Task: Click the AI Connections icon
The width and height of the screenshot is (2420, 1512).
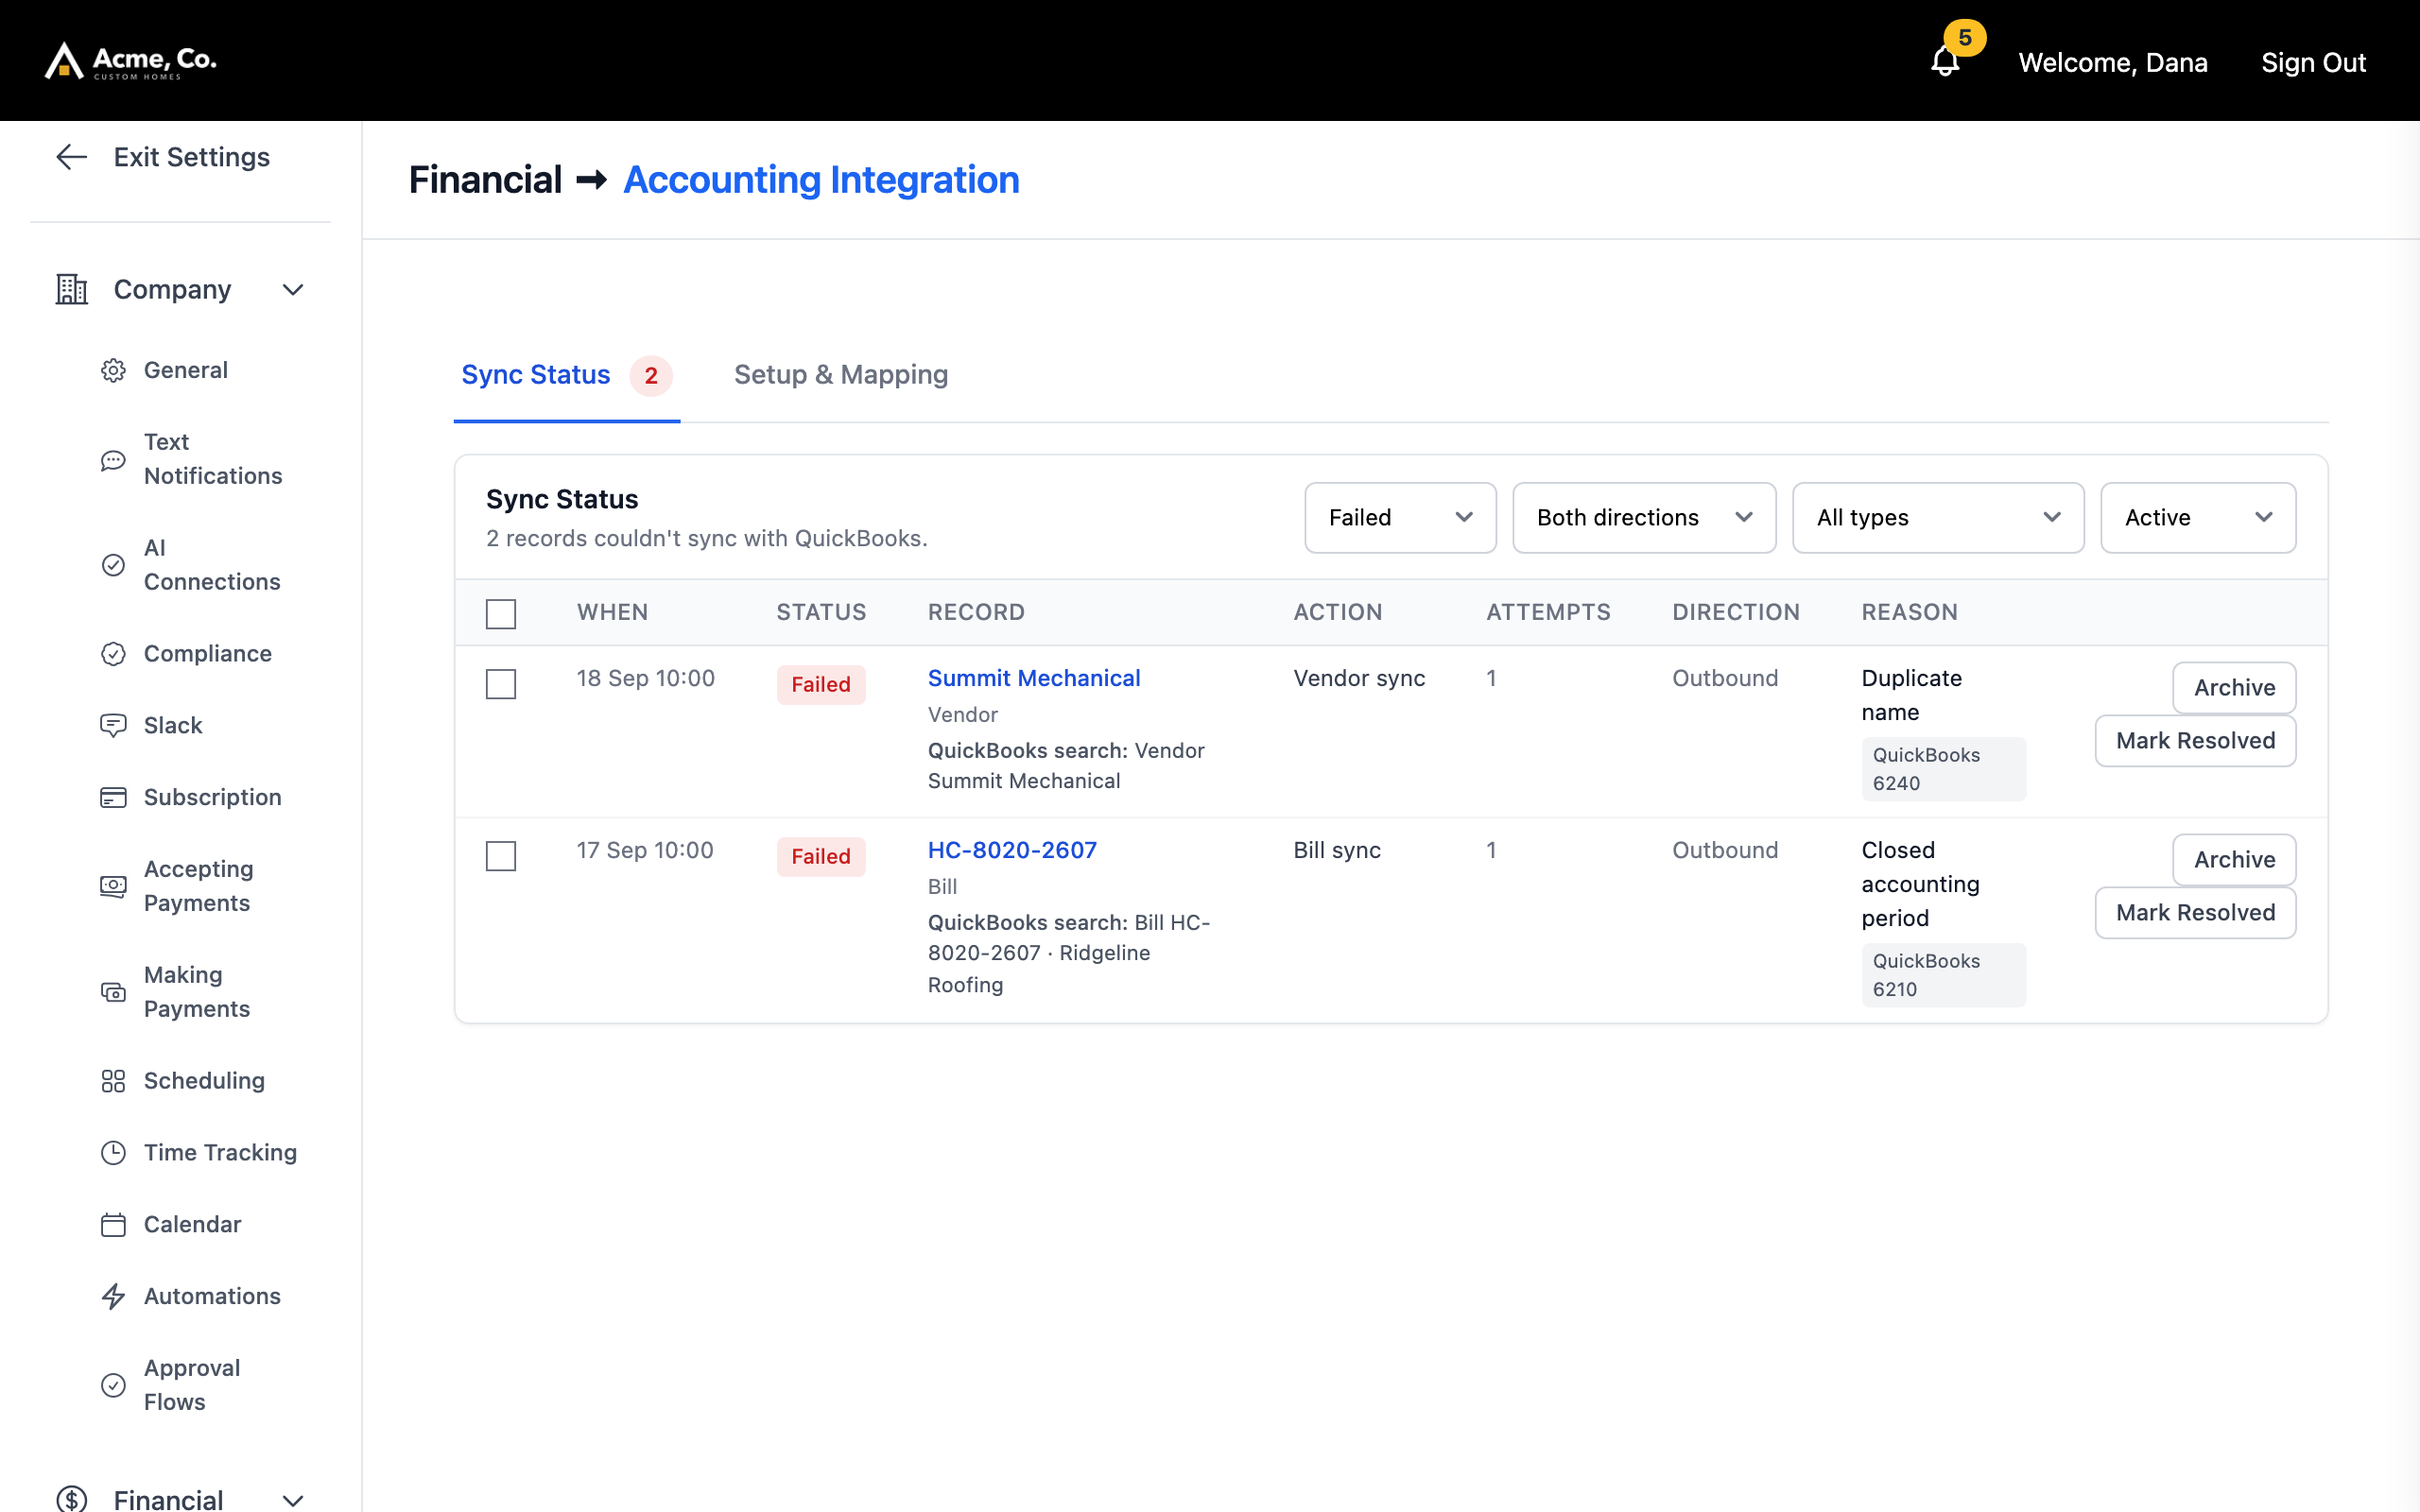Action: pyautogui.click(x=113, y=565)
